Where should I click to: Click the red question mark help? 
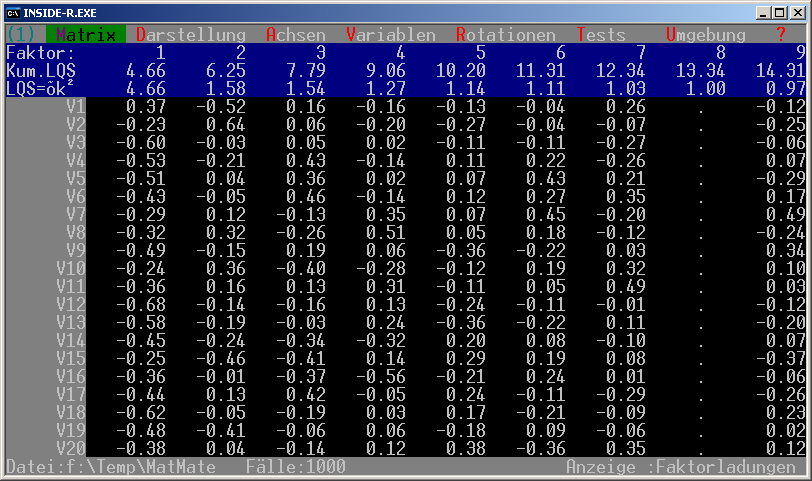(x=780, y=35)
